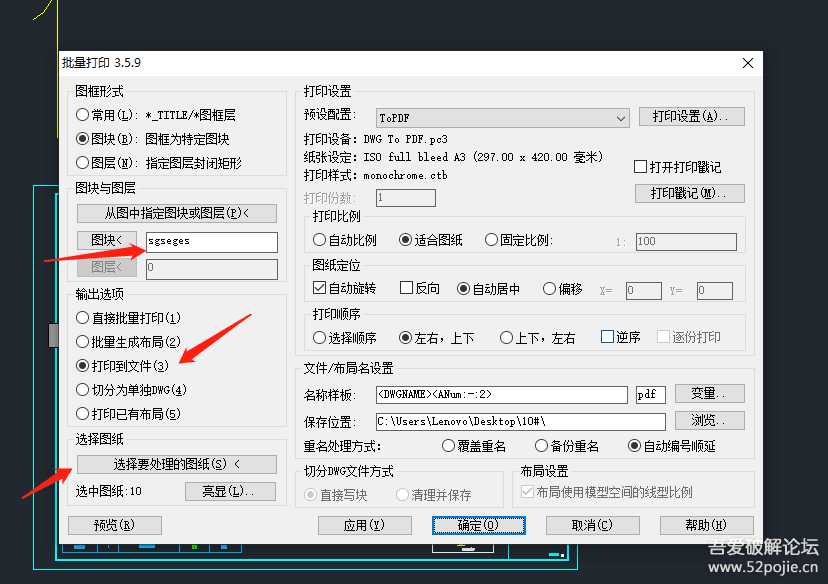Enable 打开打印戳记 checkbox

640,167
